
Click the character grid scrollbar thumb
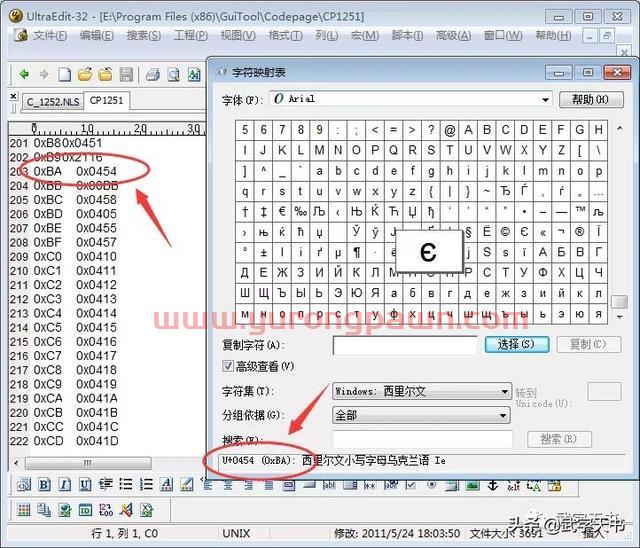pos(619,302)
